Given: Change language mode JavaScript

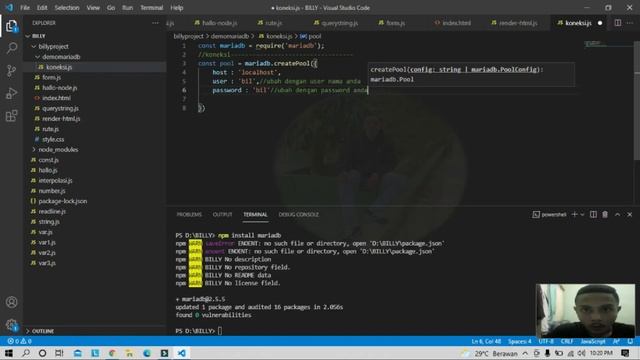Looking at the screenshot, I should pos(593,341).
